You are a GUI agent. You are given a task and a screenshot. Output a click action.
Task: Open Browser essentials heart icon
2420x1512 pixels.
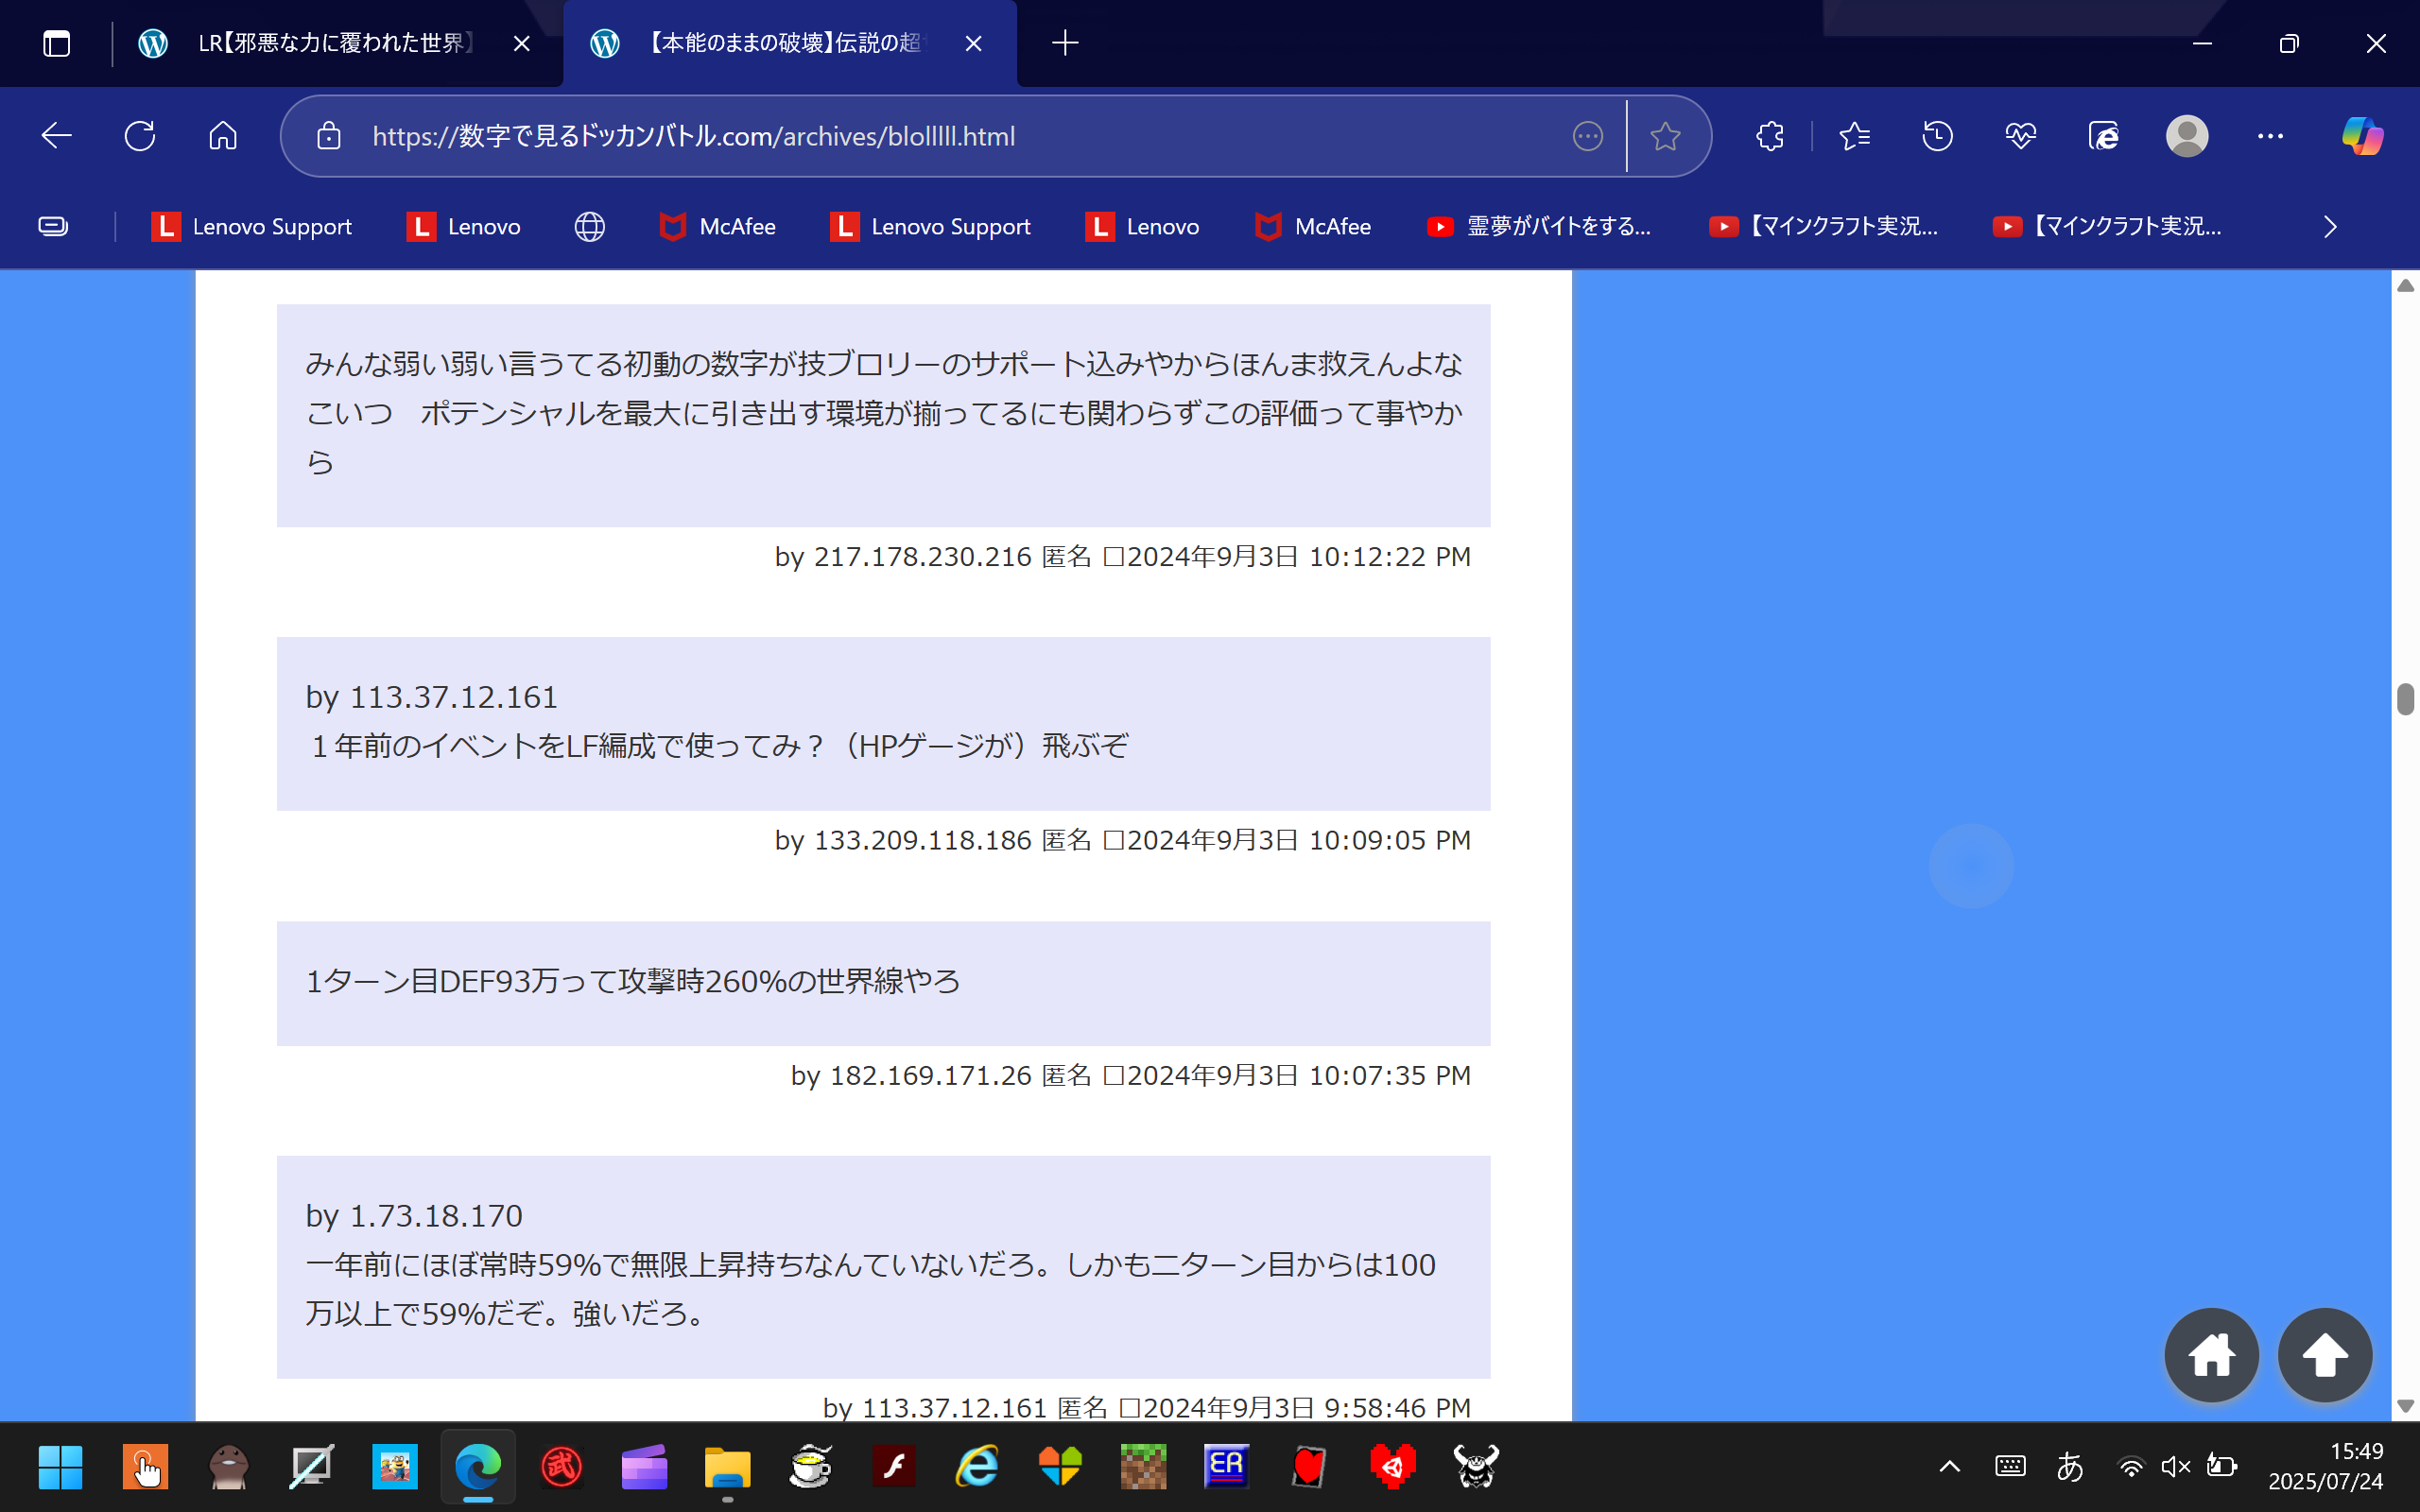[2021, 136]
